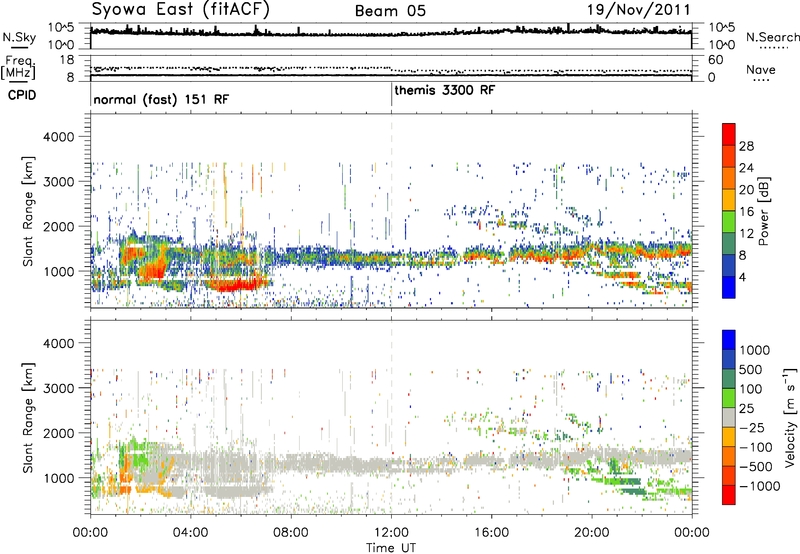The height and width of the screenshot is (554, 800).
Task: Click the 'Time UT' axis title
Action: (391, 548)
